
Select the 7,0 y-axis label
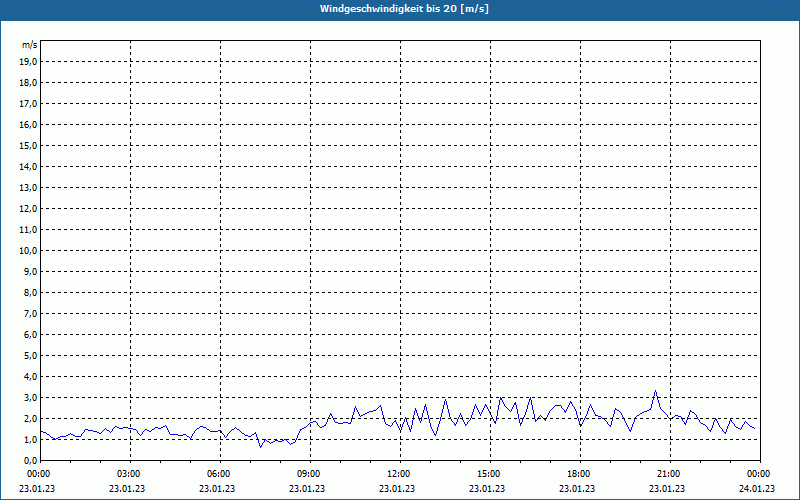click(31, 313)
